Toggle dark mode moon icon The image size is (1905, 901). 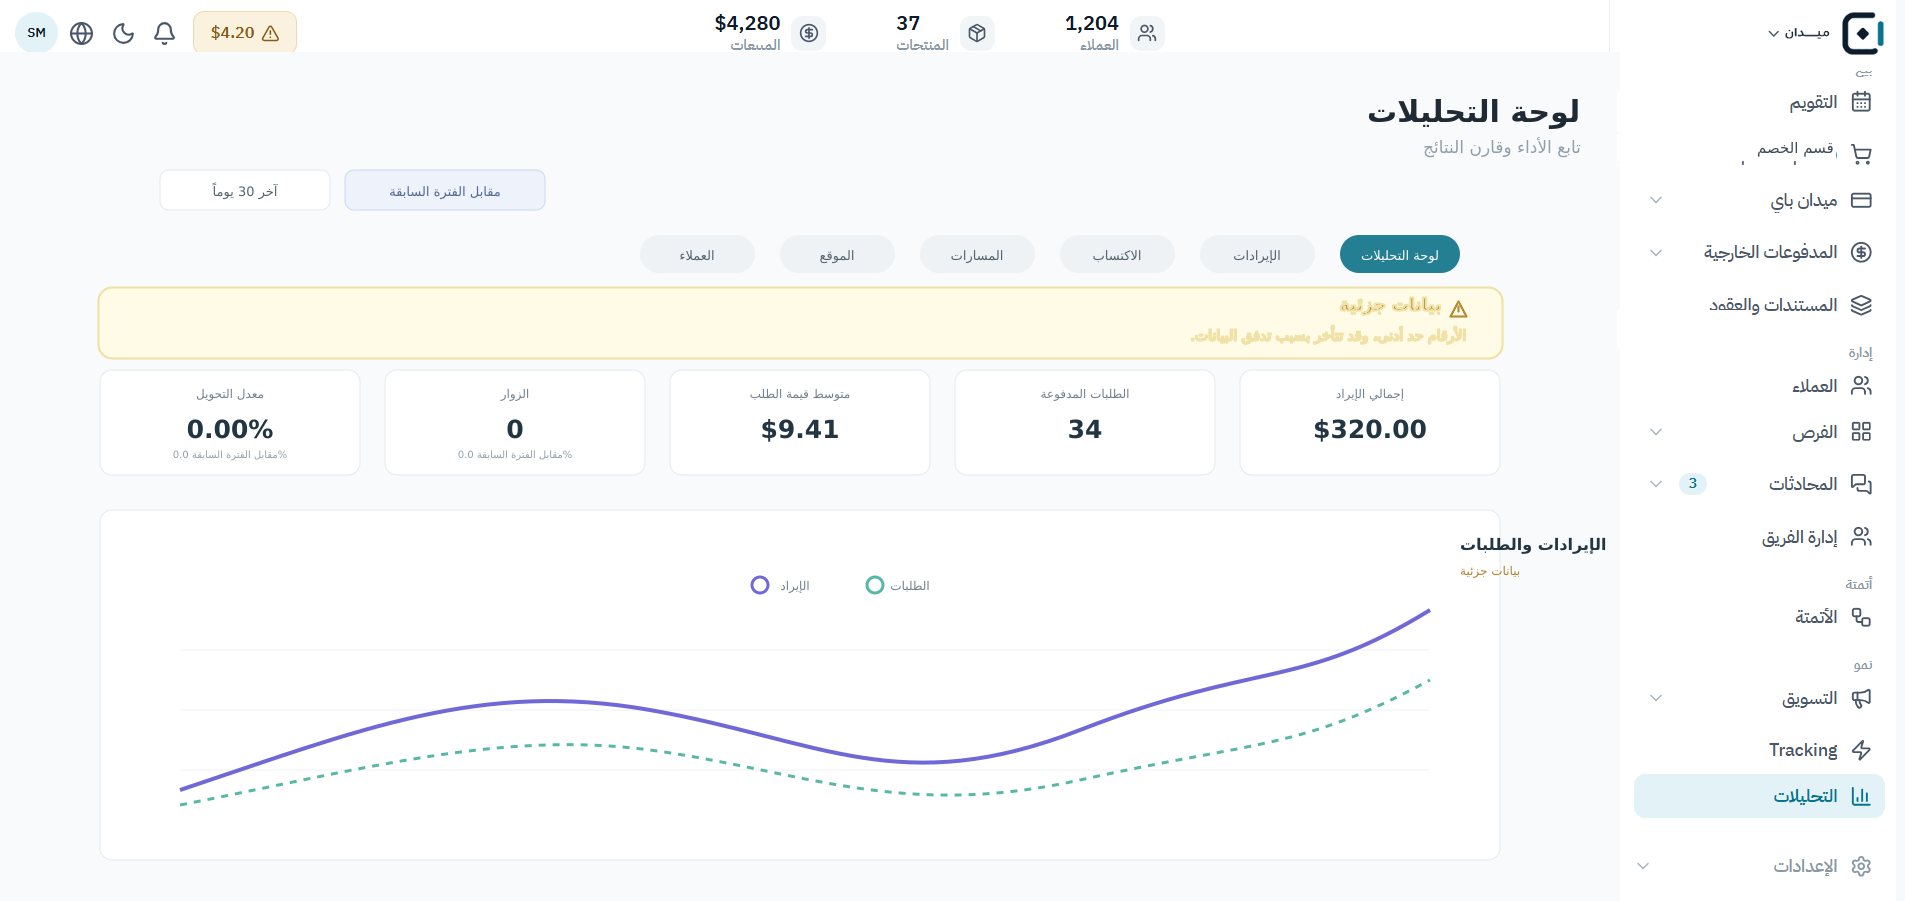pos(123,33)
